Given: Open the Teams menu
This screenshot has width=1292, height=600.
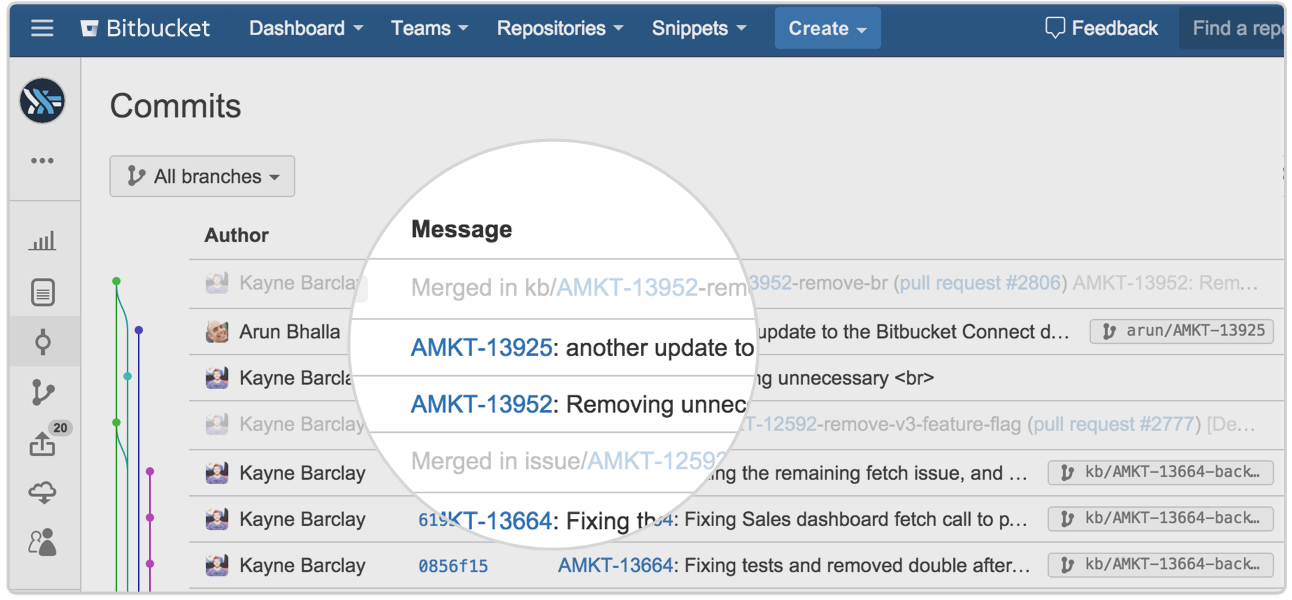Looking at the screenshot, I should 429,28.
